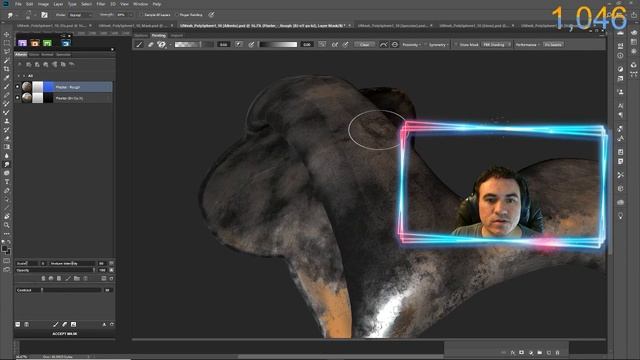The height and width of the screenshot is (360, 640).
Task: Select the Smudge finger tool in the toolbar
Action: pos(7,164)
